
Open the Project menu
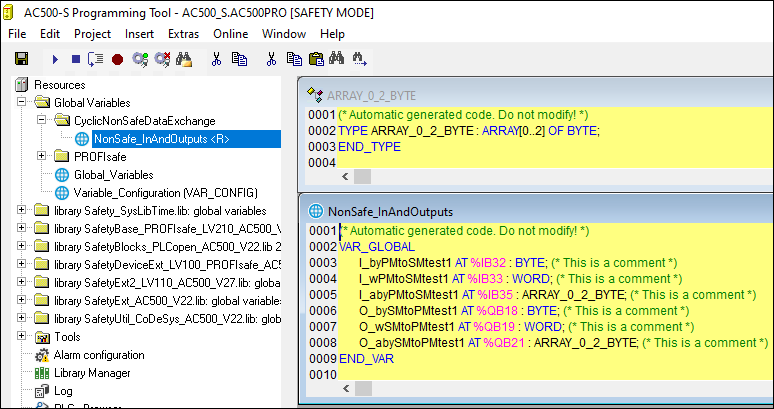[x=92, y=34]
